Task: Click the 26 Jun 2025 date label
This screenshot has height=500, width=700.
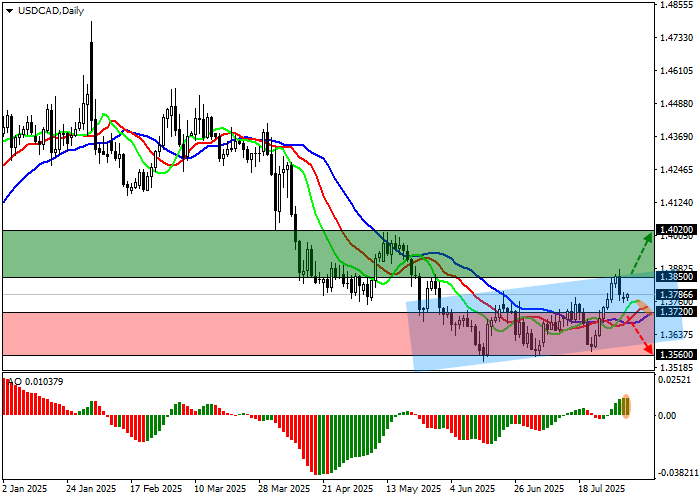Action: [539, 489]
